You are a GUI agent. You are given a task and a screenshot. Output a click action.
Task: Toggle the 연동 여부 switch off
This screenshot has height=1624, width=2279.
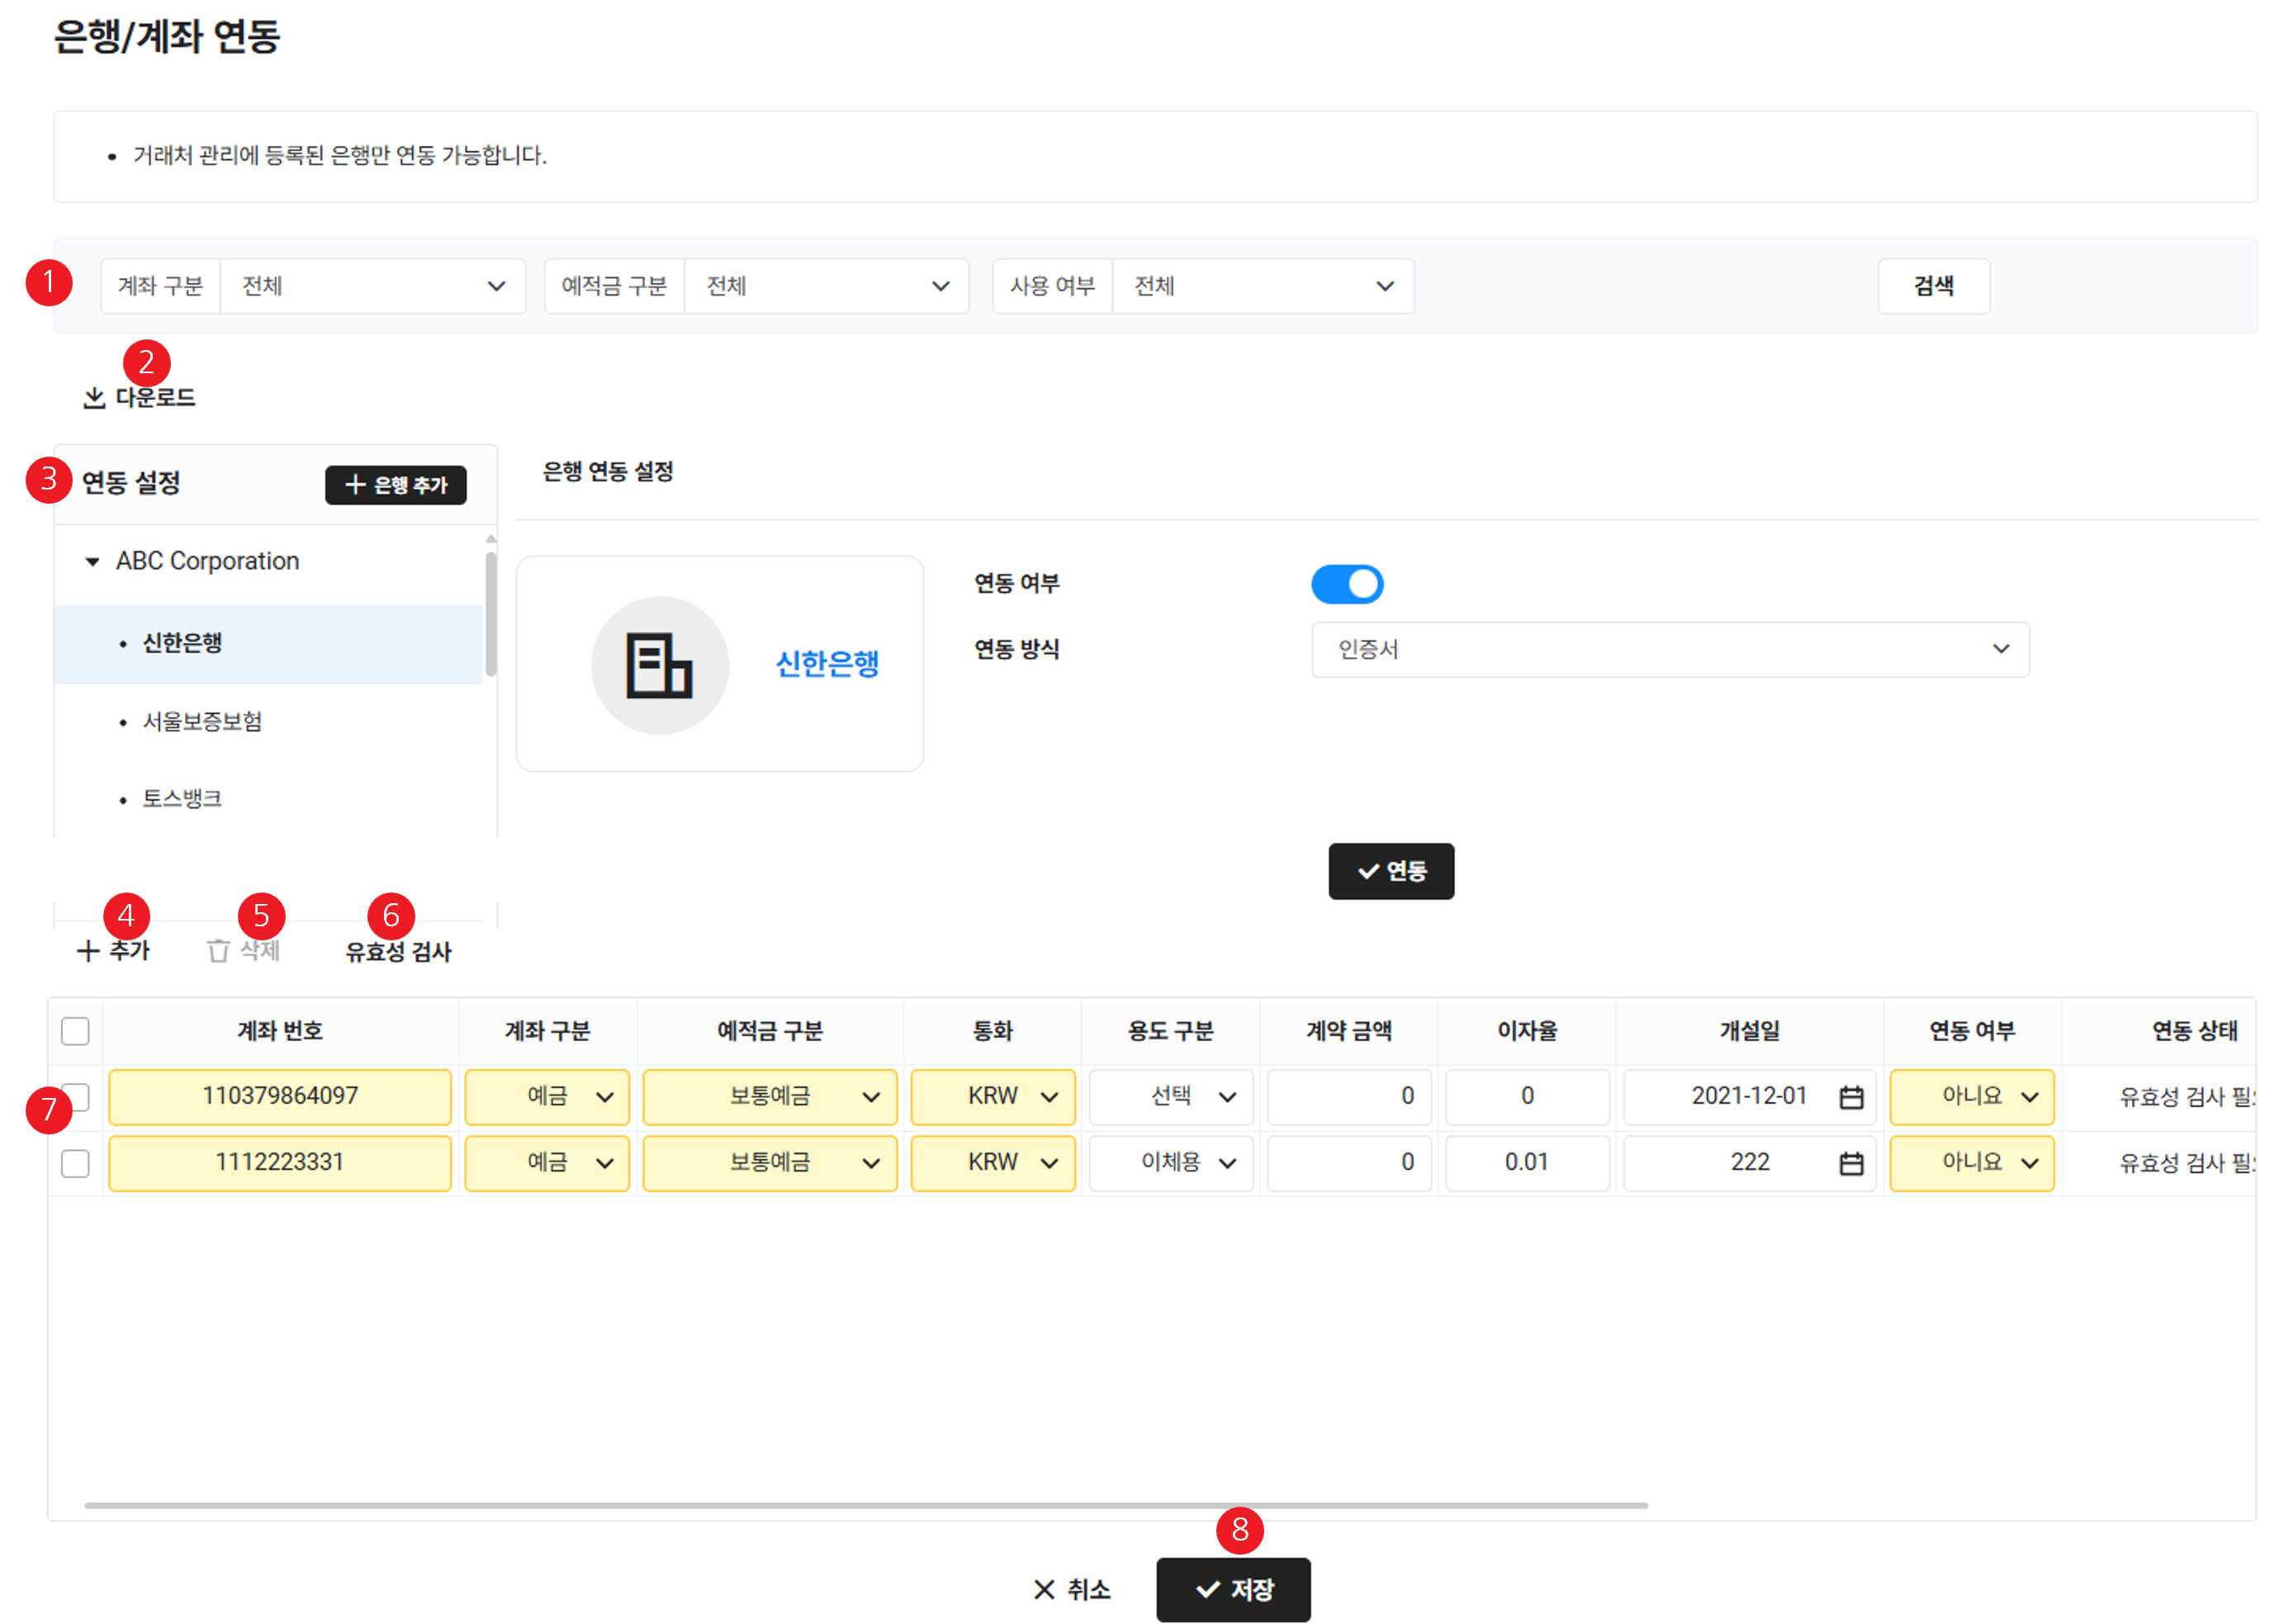click(1347, 584)
